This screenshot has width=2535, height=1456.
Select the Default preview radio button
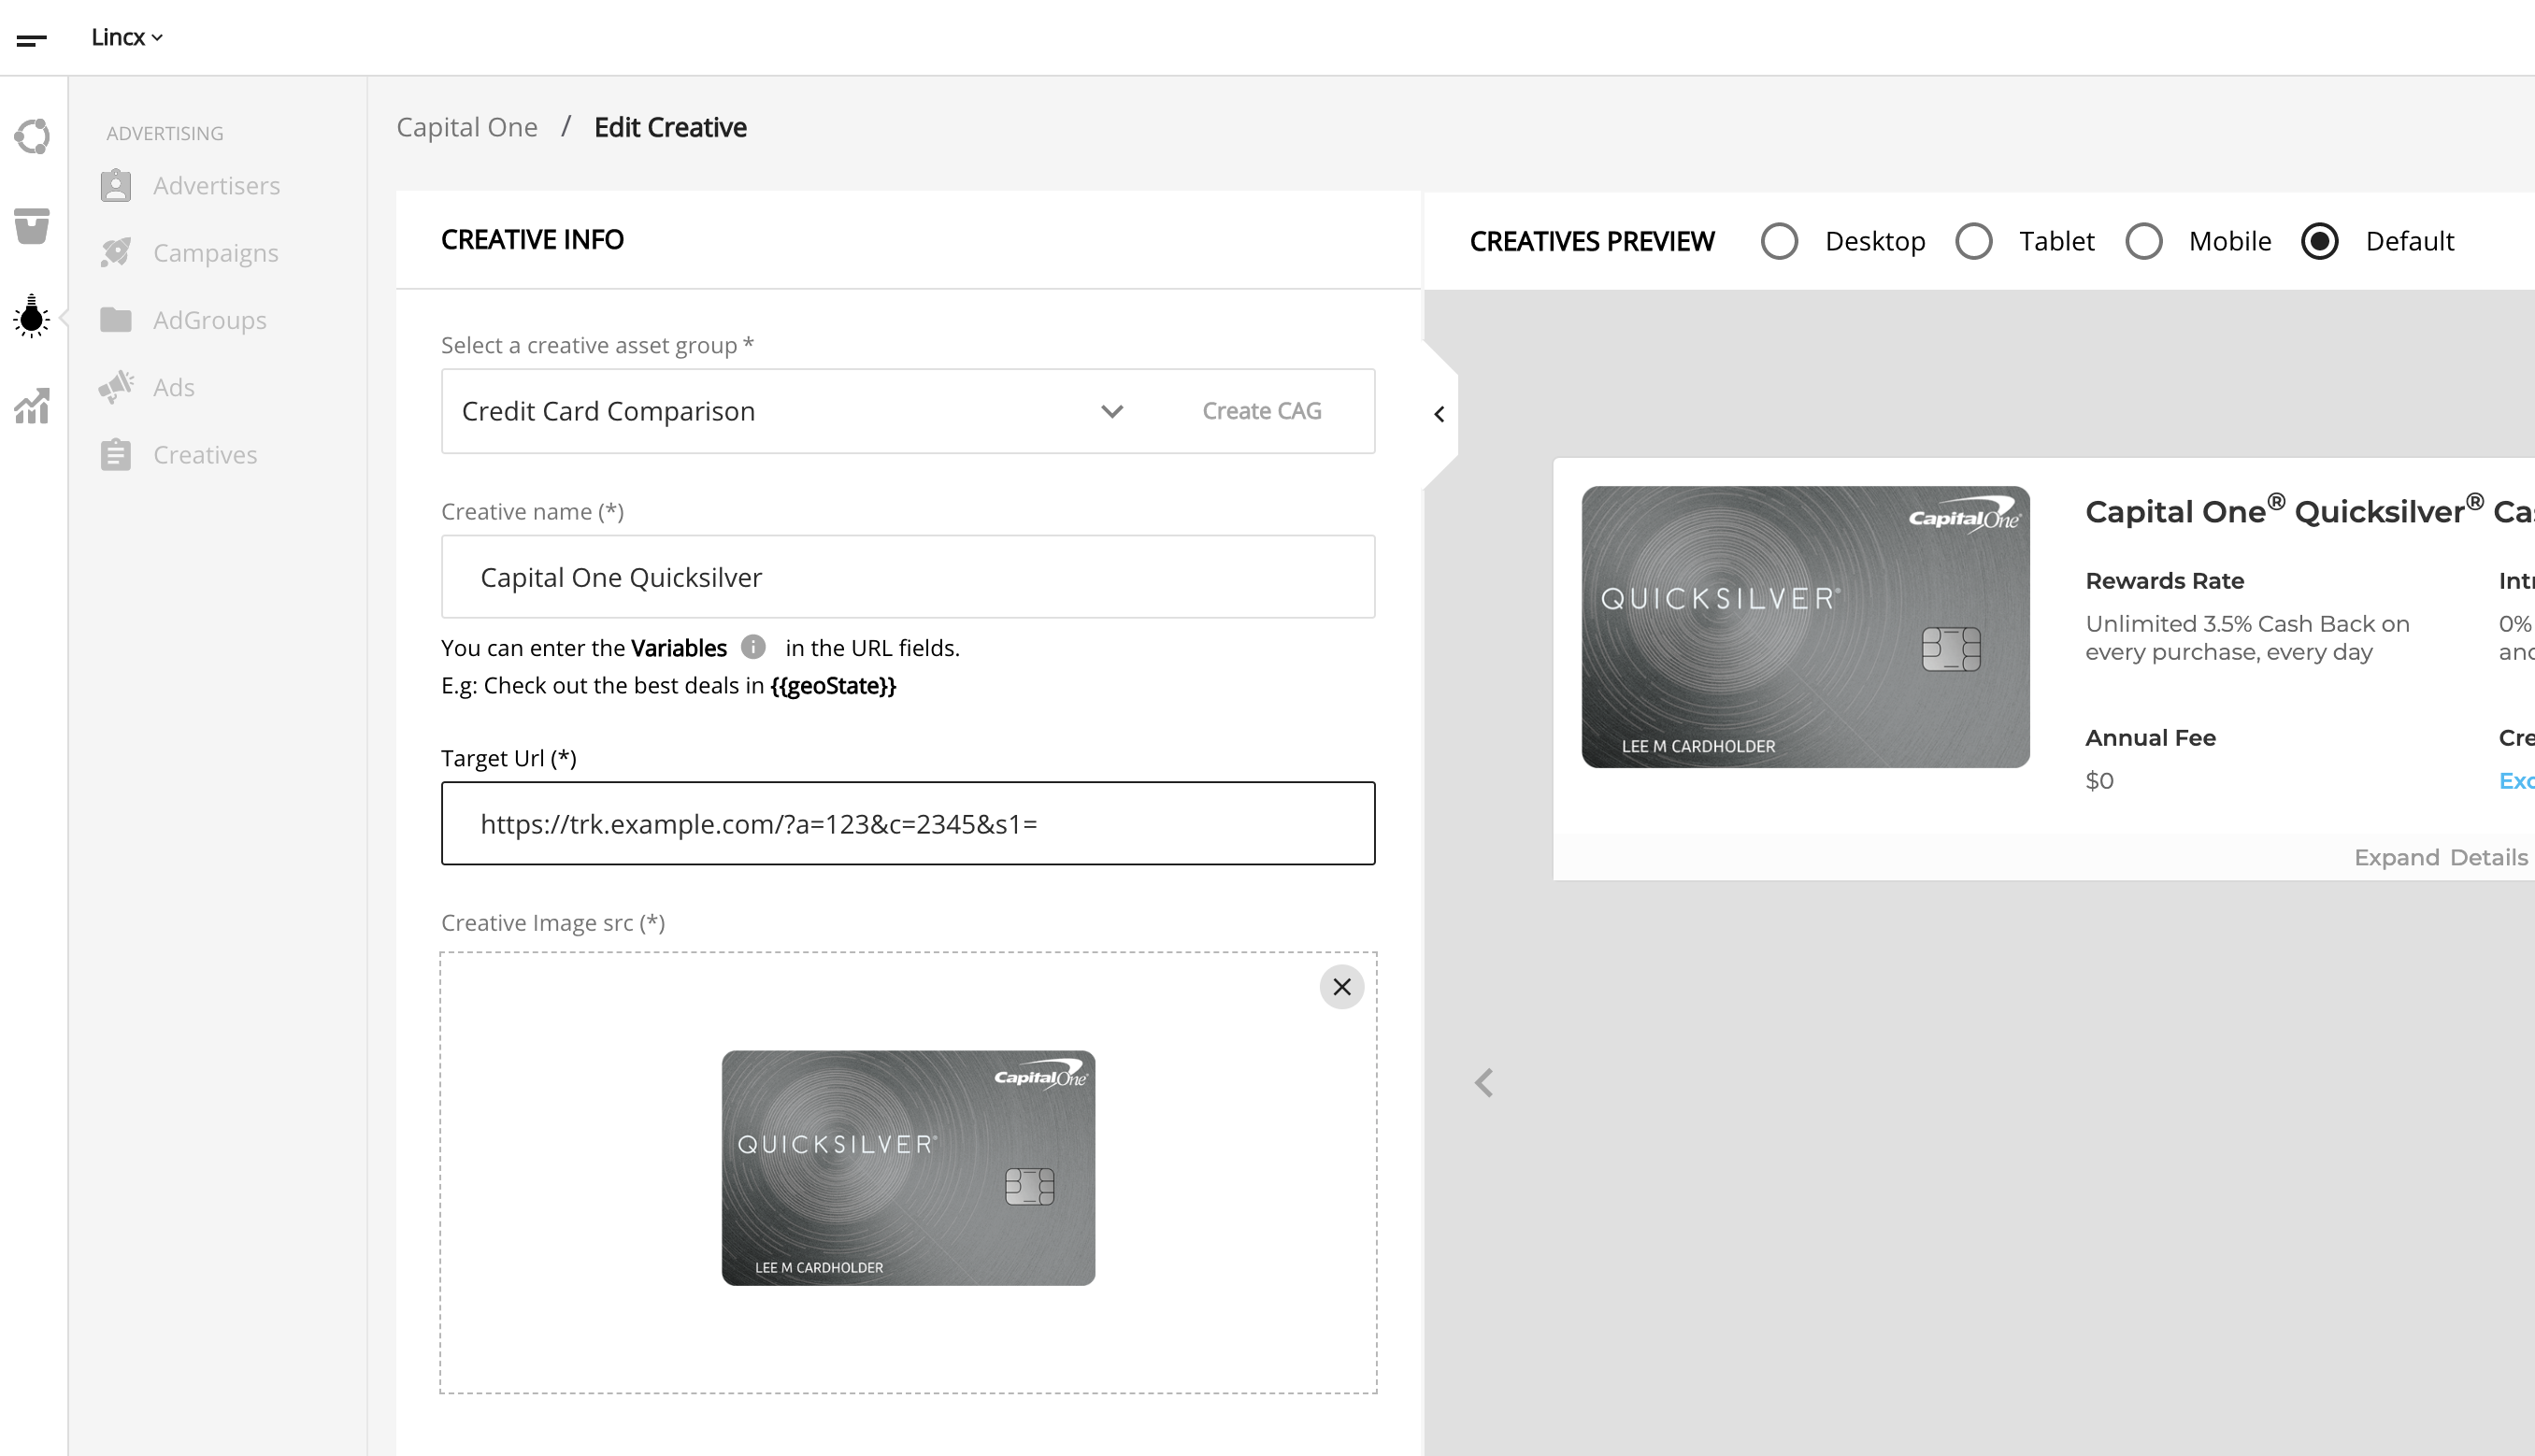2319,241
